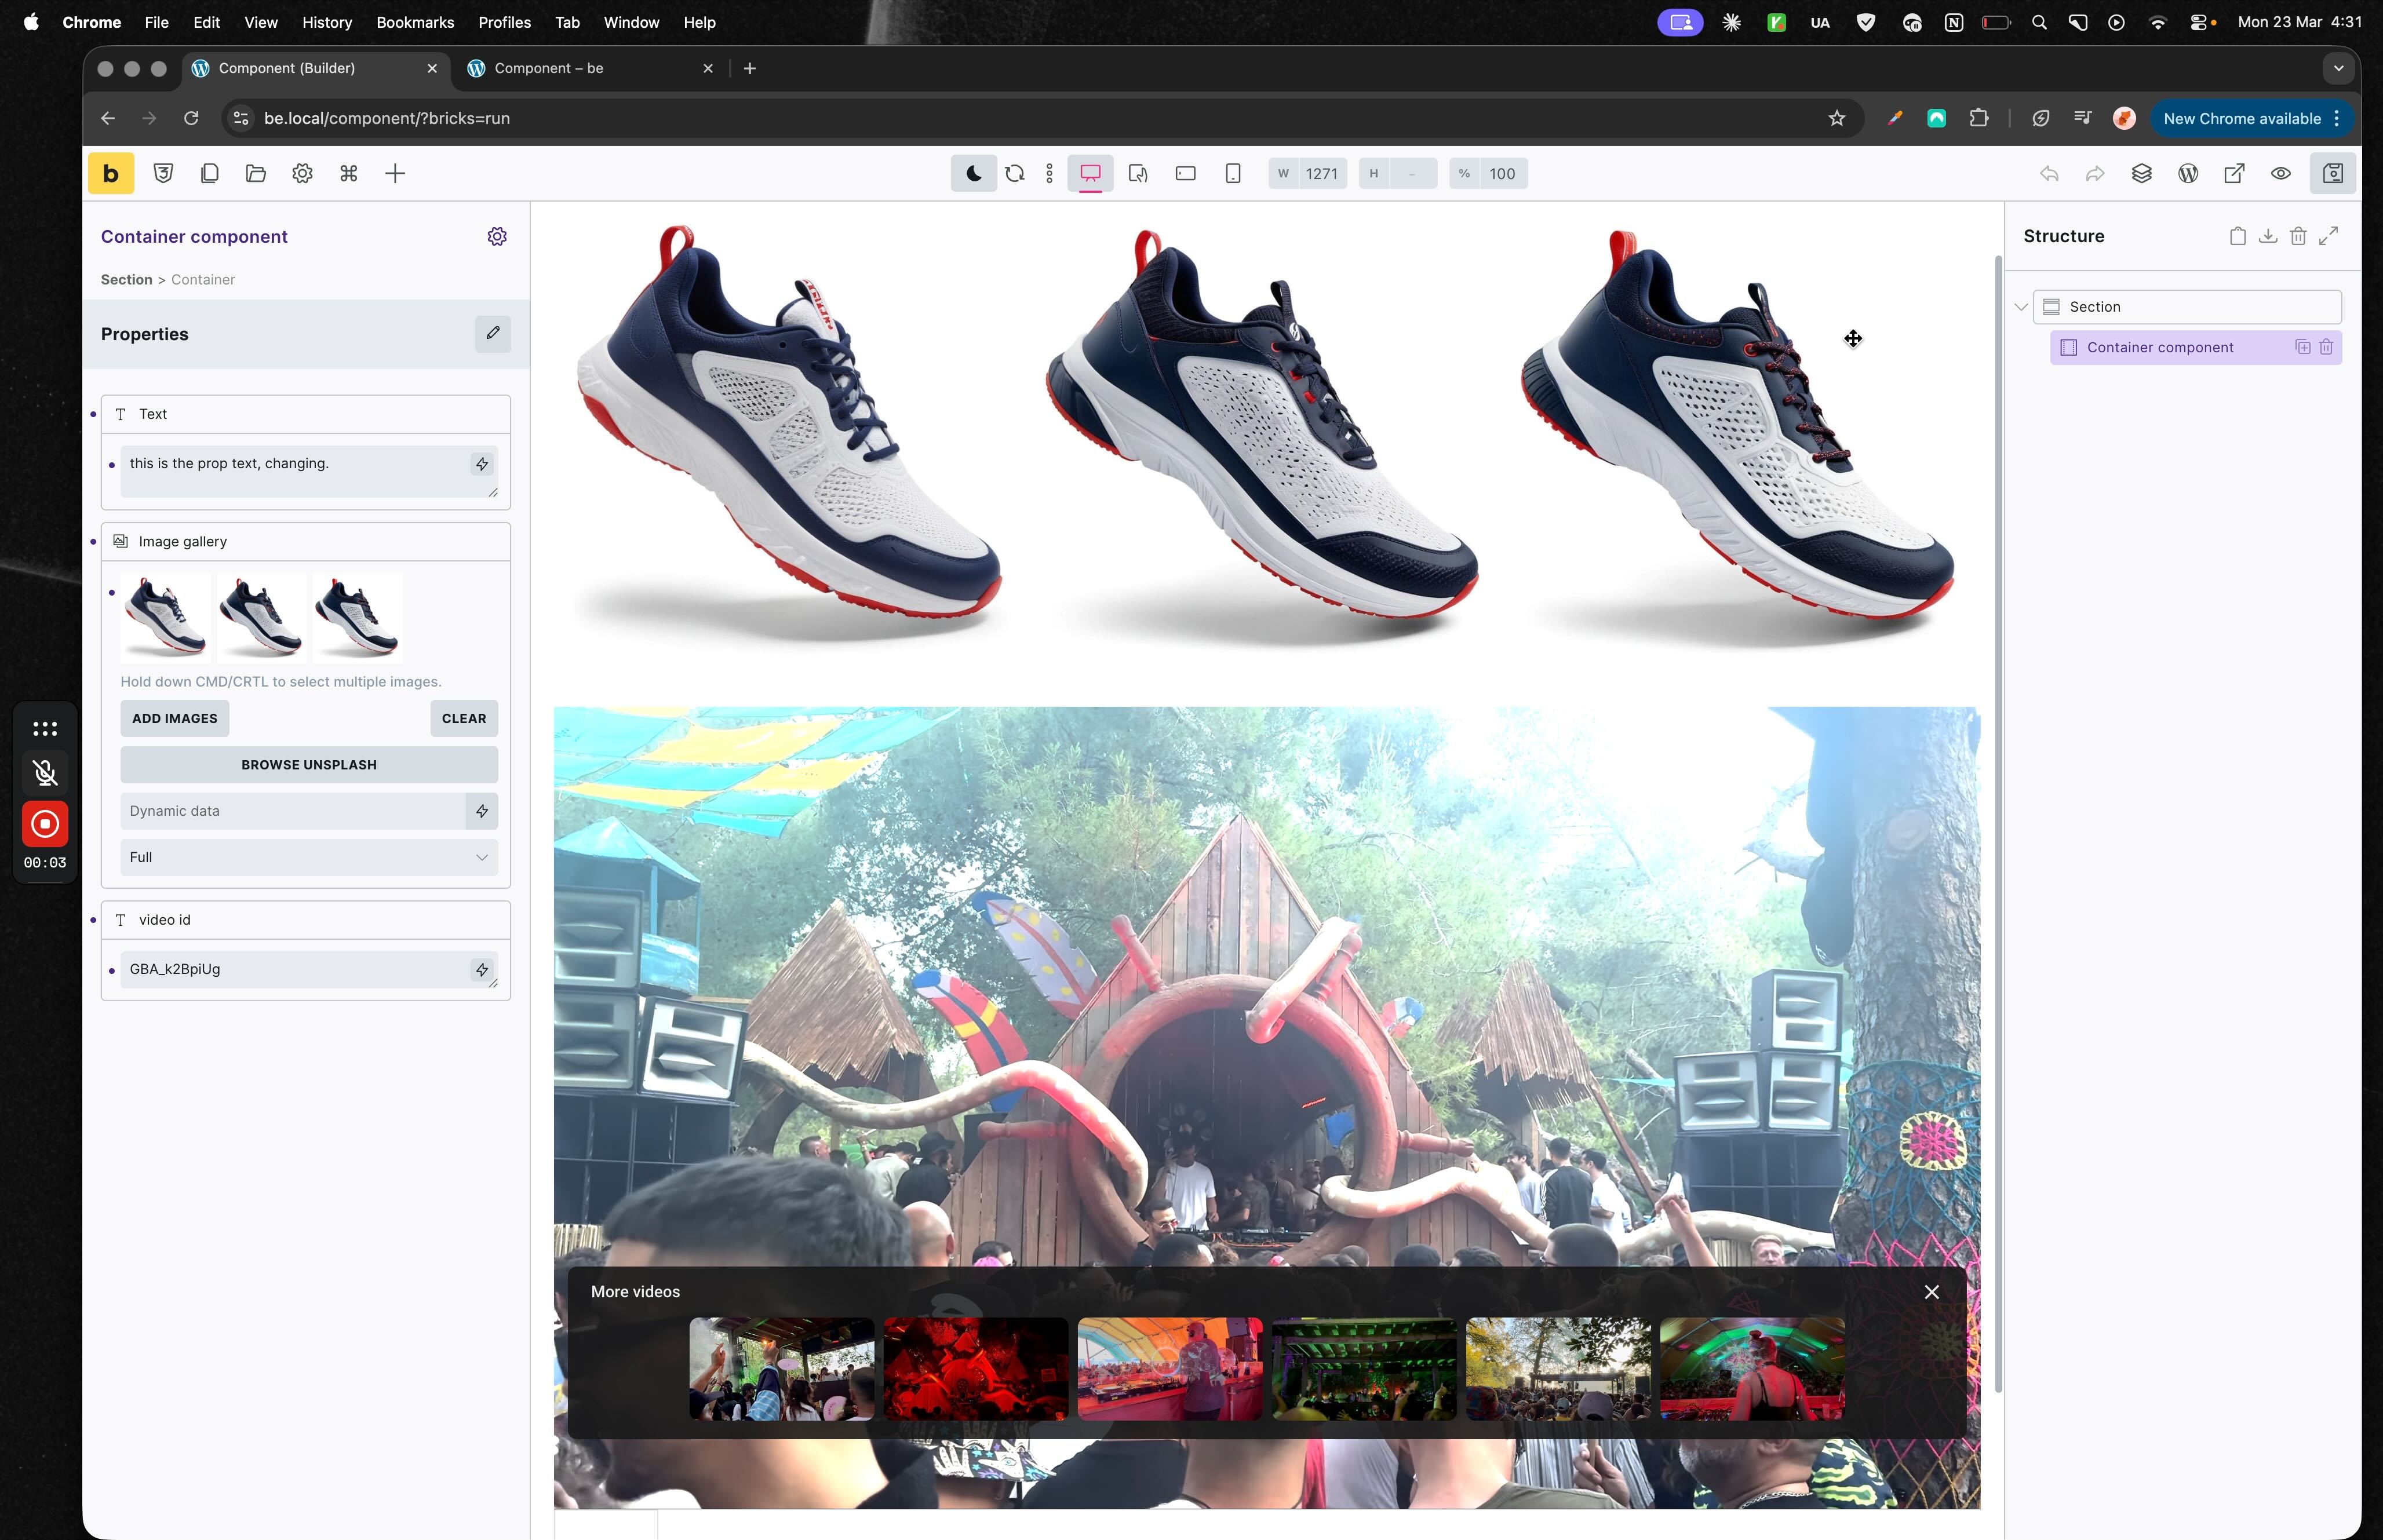Open the revisions layers icon

2141,174
